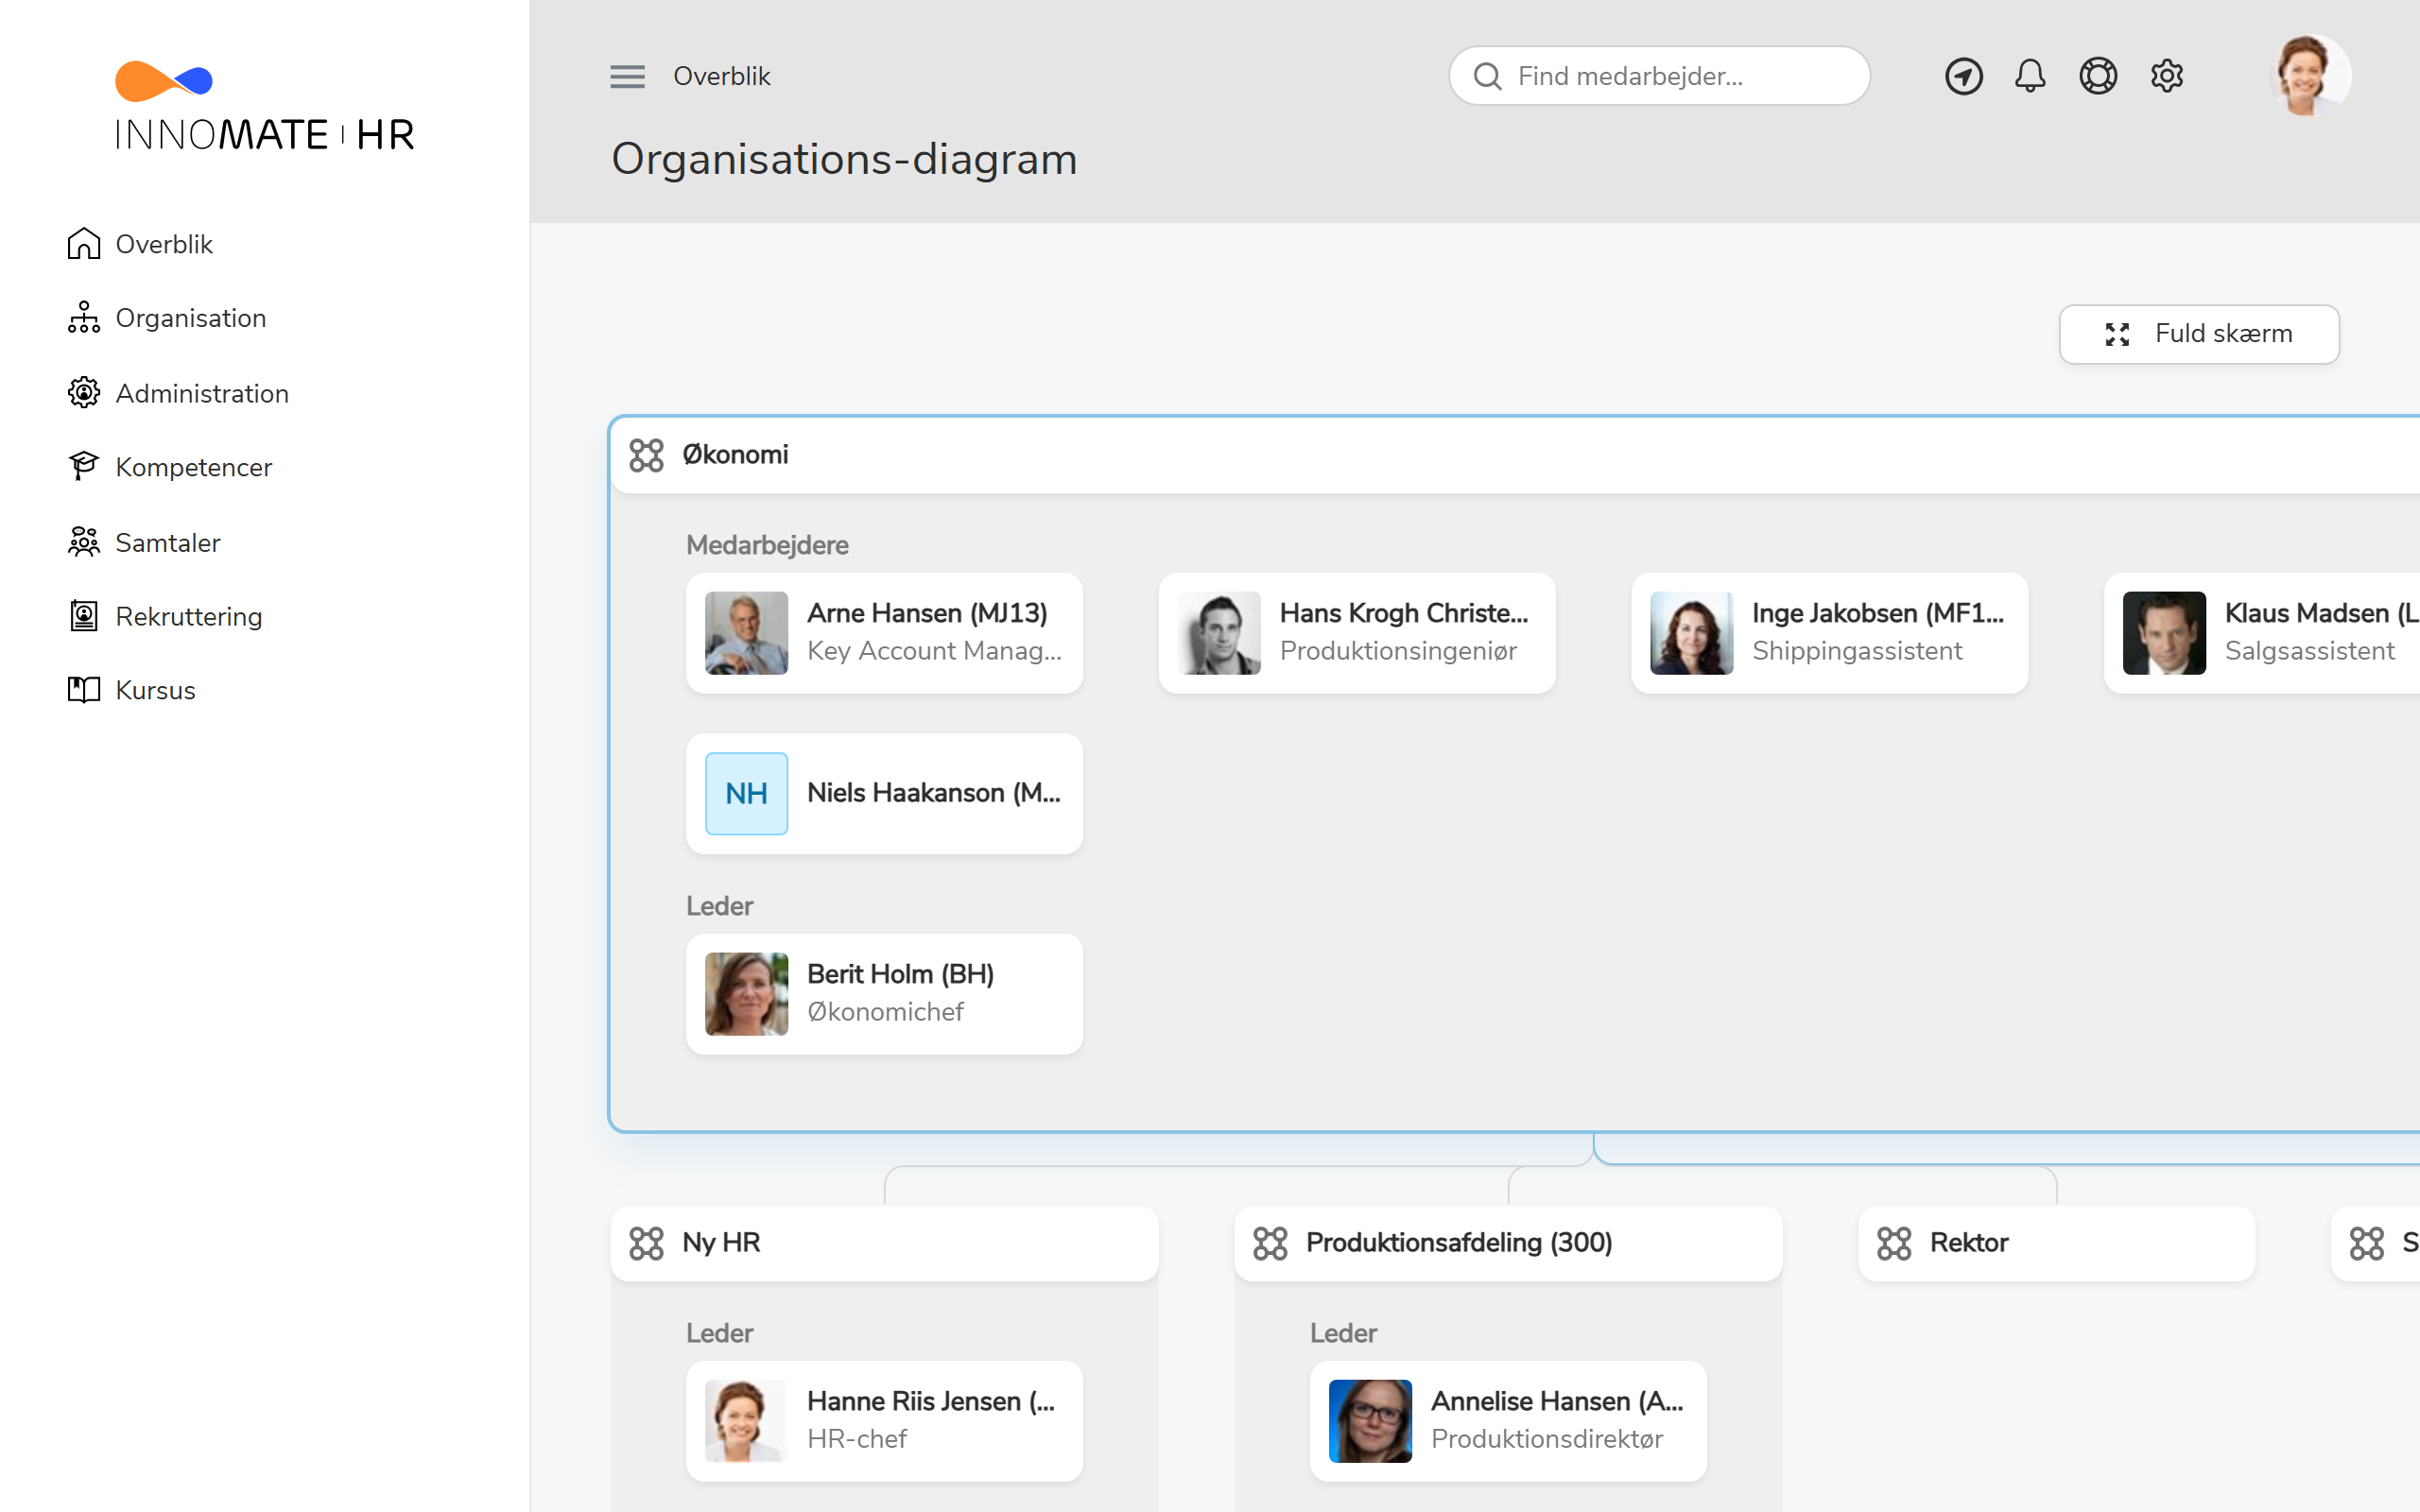
Task: Click the Rektor department icon
Action: 1894,1243
